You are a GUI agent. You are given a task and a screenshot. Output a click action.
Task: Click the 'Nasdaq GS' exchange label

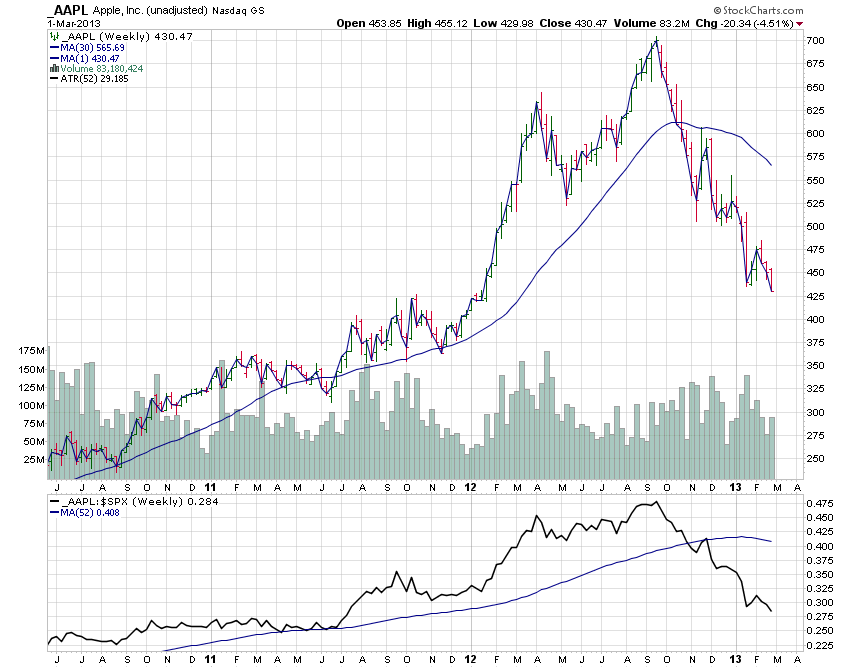(238, 10)
